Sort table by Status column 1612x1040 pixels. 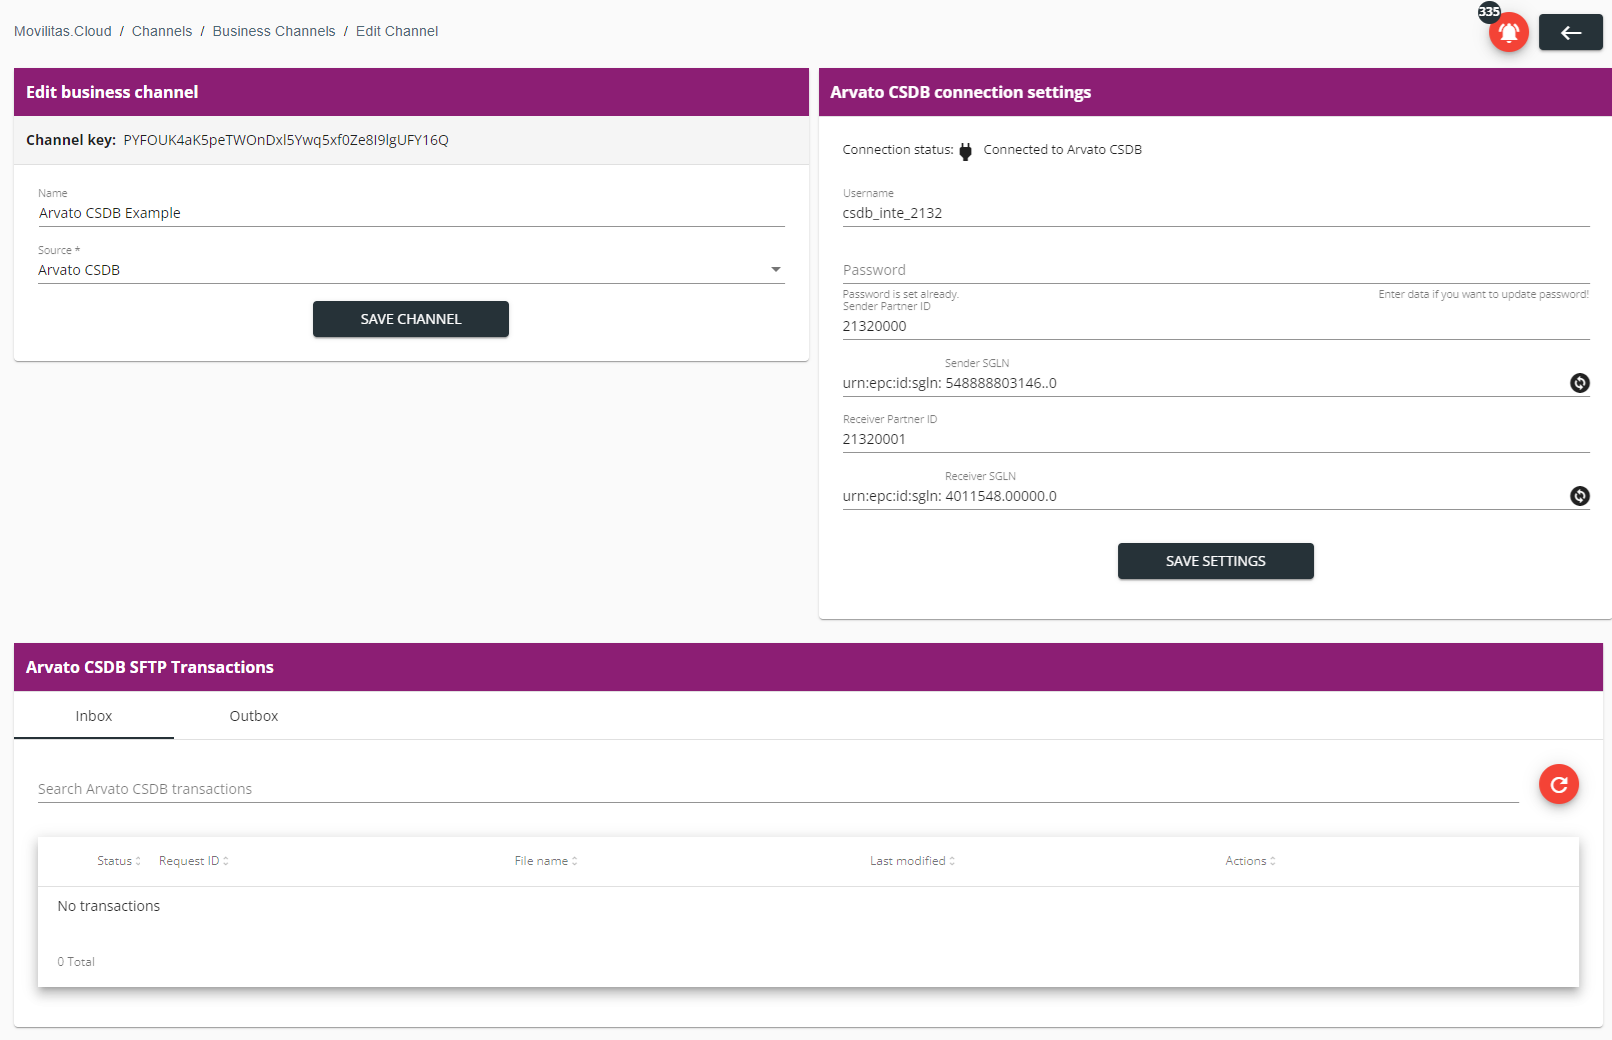click(x=118, y=861)
